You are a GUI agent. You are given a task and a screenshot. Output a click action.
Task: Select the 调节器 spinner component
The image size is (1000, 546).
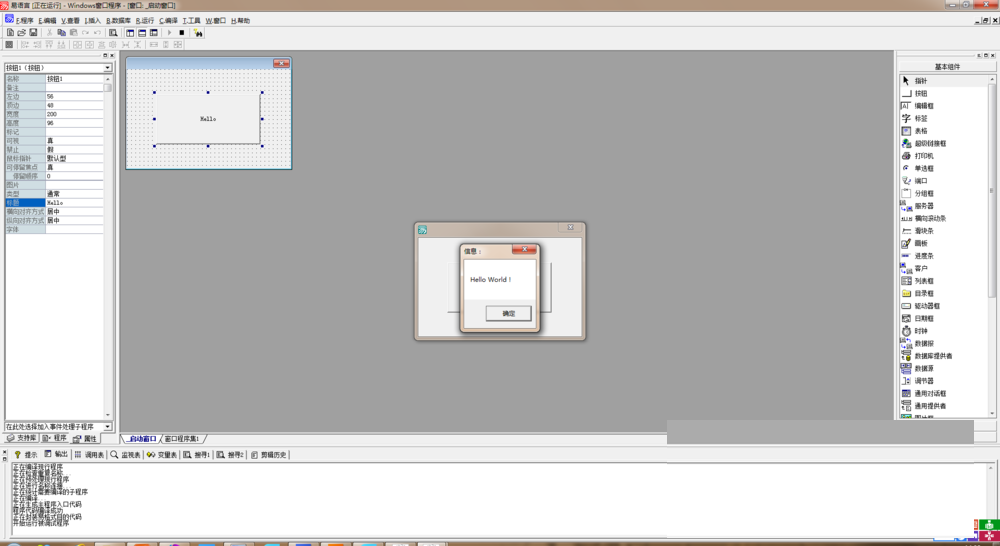click(x=945, y=381)
